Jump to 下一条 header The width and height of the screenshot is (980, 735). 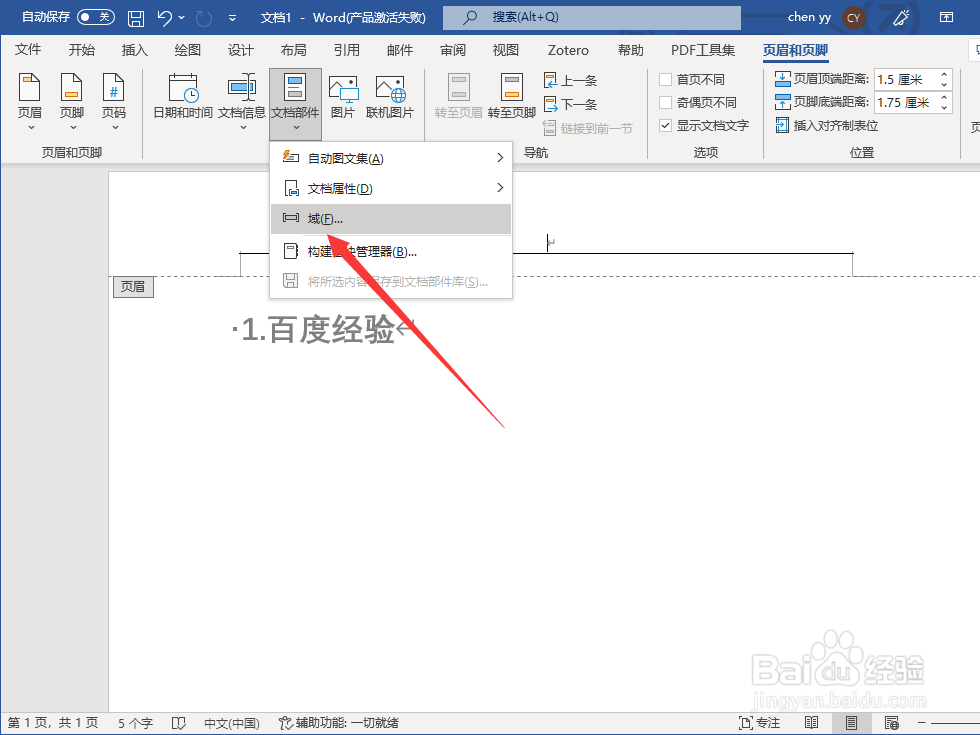point(570,104)
